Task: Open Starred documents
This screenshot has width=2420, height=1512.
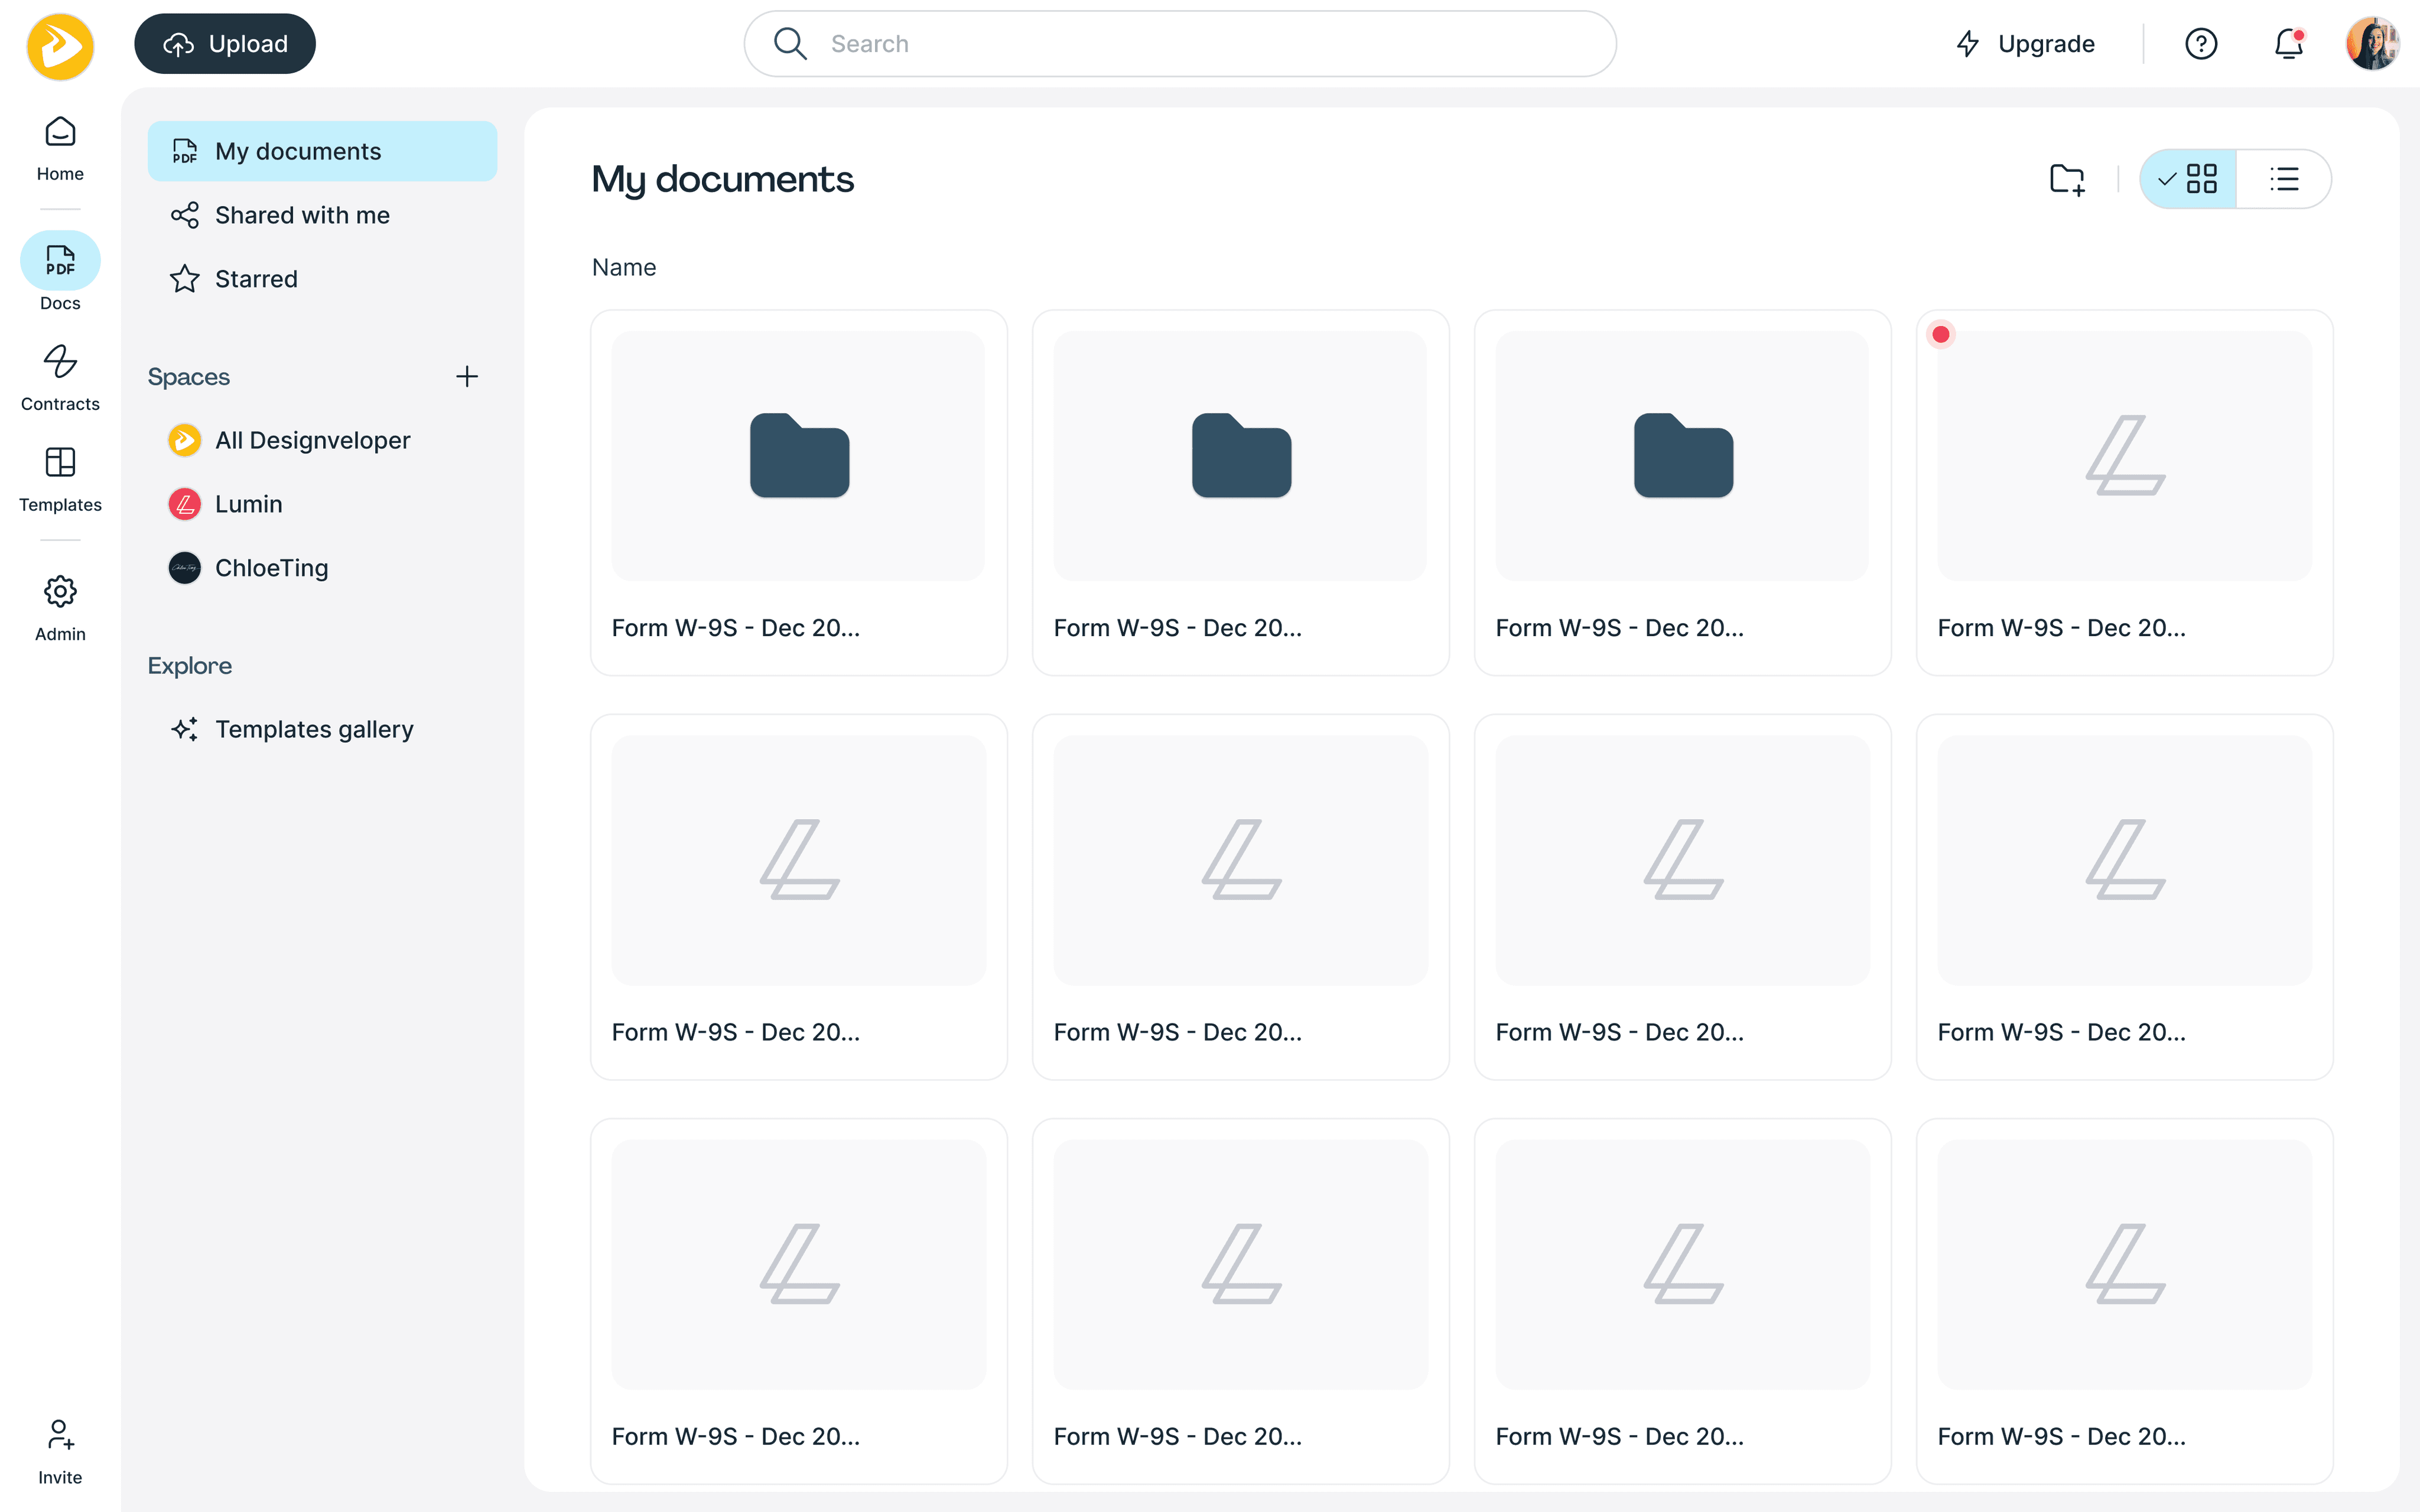Action: click(x=256, y=279)
